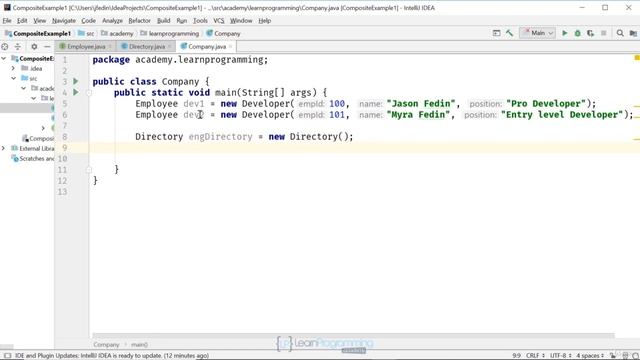Click Company breadcrumb in navigation bar

pyautogui.click(x=223, y=33)
